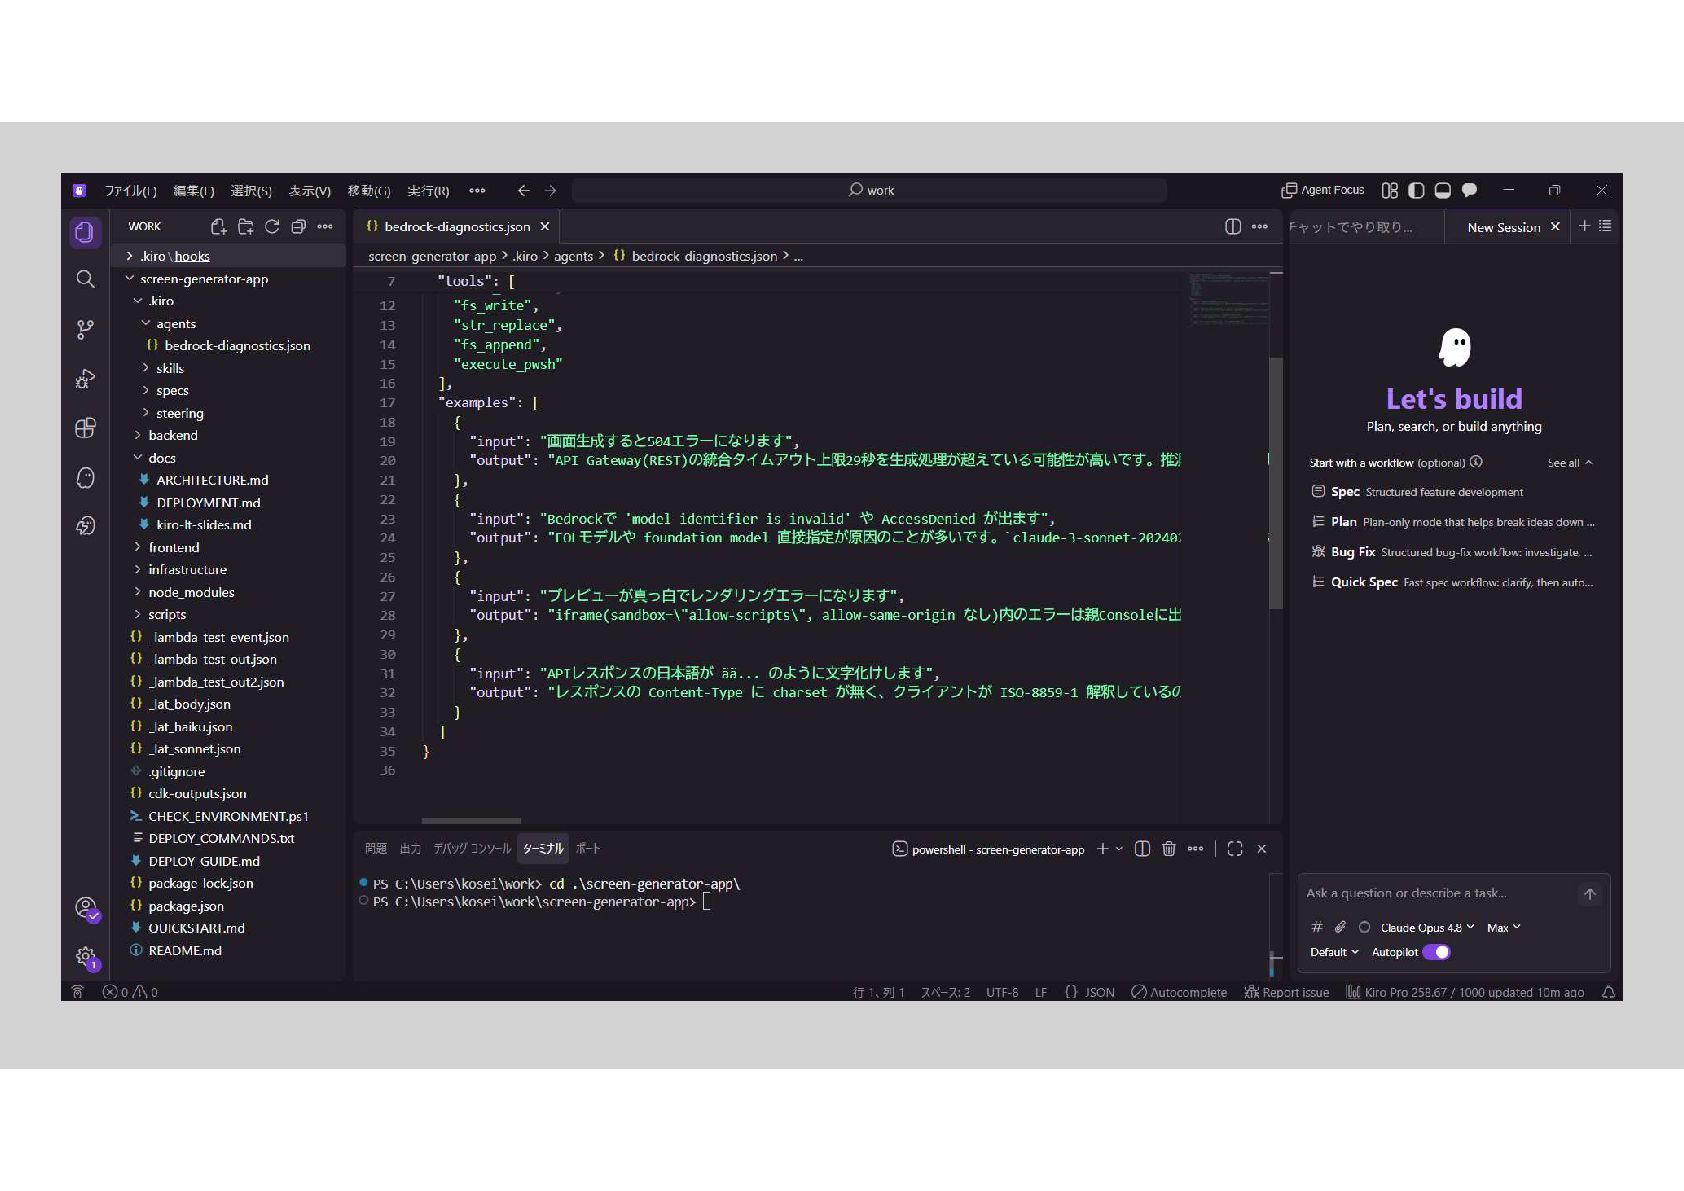
Task: Toggle Agent Focus mode
Action: (x=1322, y=190)
